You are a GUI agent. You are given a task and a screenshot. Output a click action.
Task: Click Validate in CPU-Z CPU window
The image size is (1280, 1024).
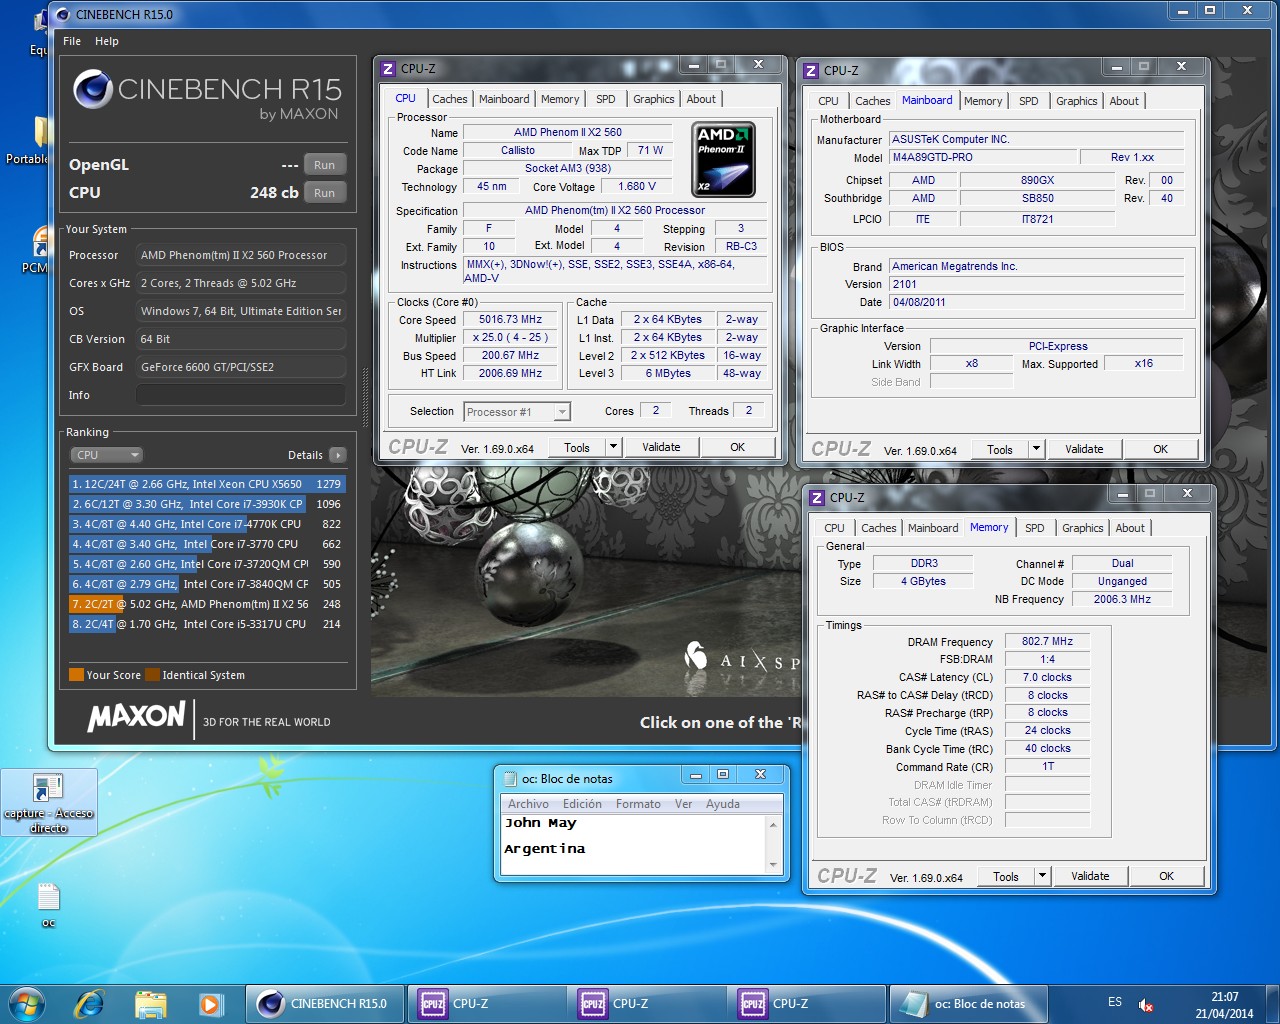pyautogui.click(x=661, y=447)
